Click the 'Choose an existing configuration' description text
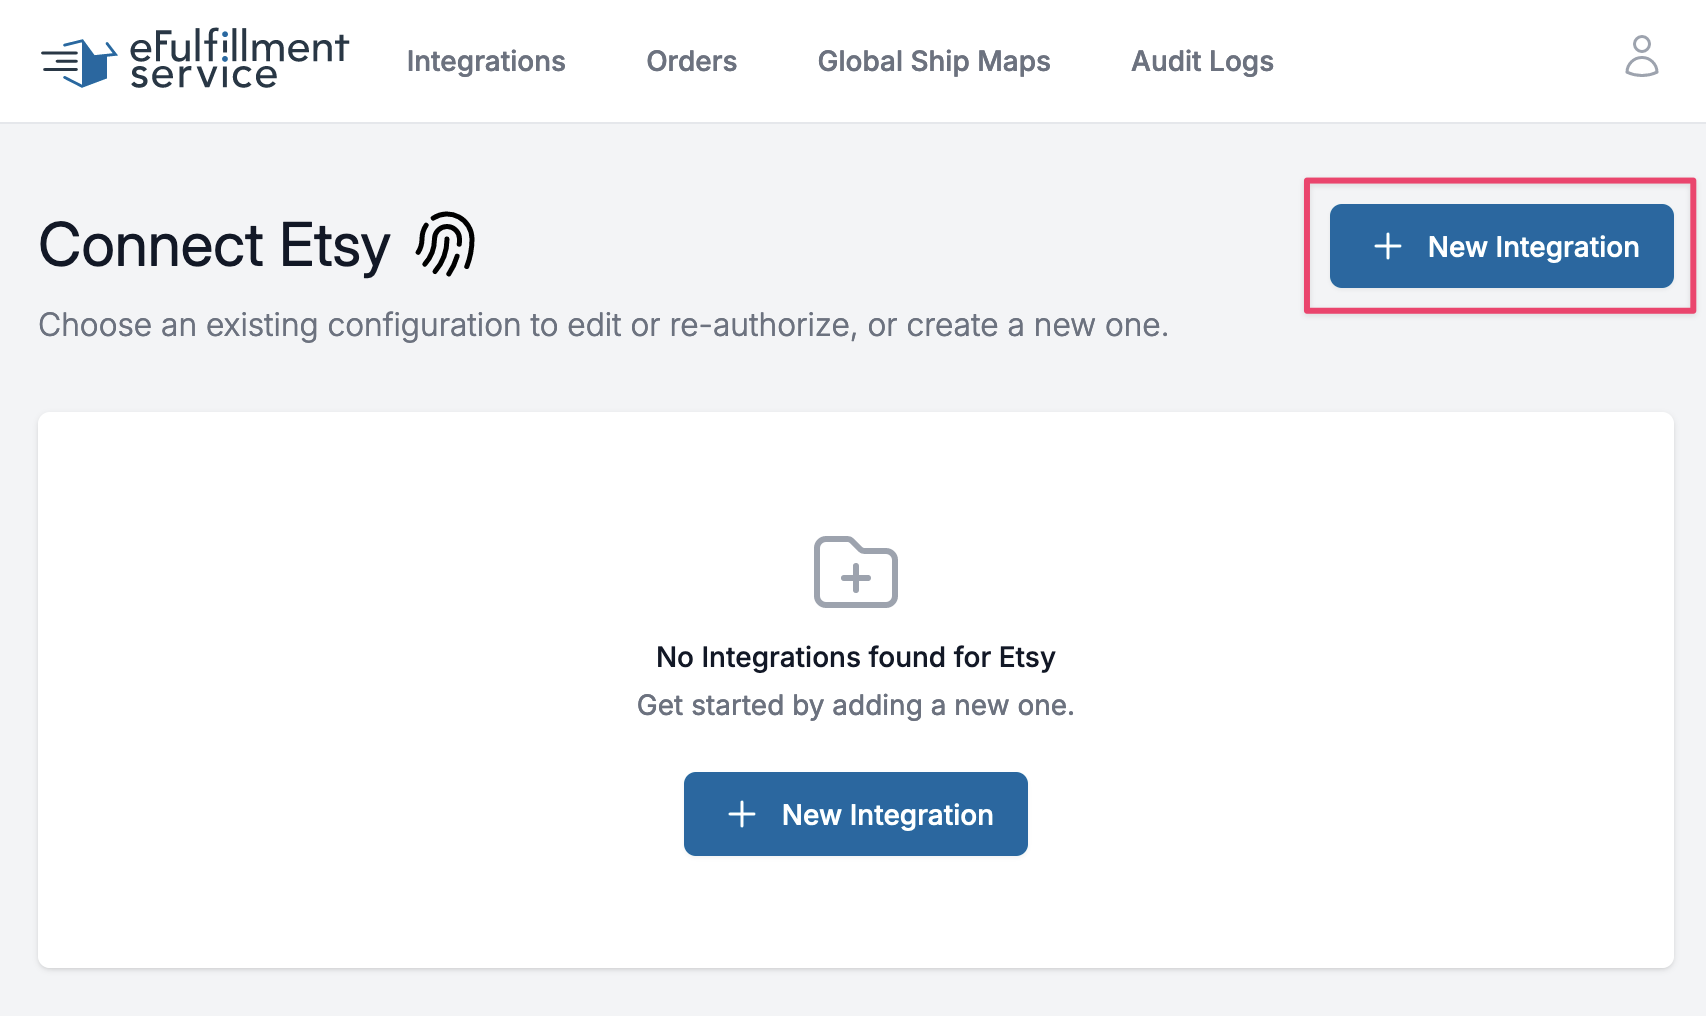The width and height of the screenshot is (1706, 1016). pyautogui.click(x=603, y=325)
